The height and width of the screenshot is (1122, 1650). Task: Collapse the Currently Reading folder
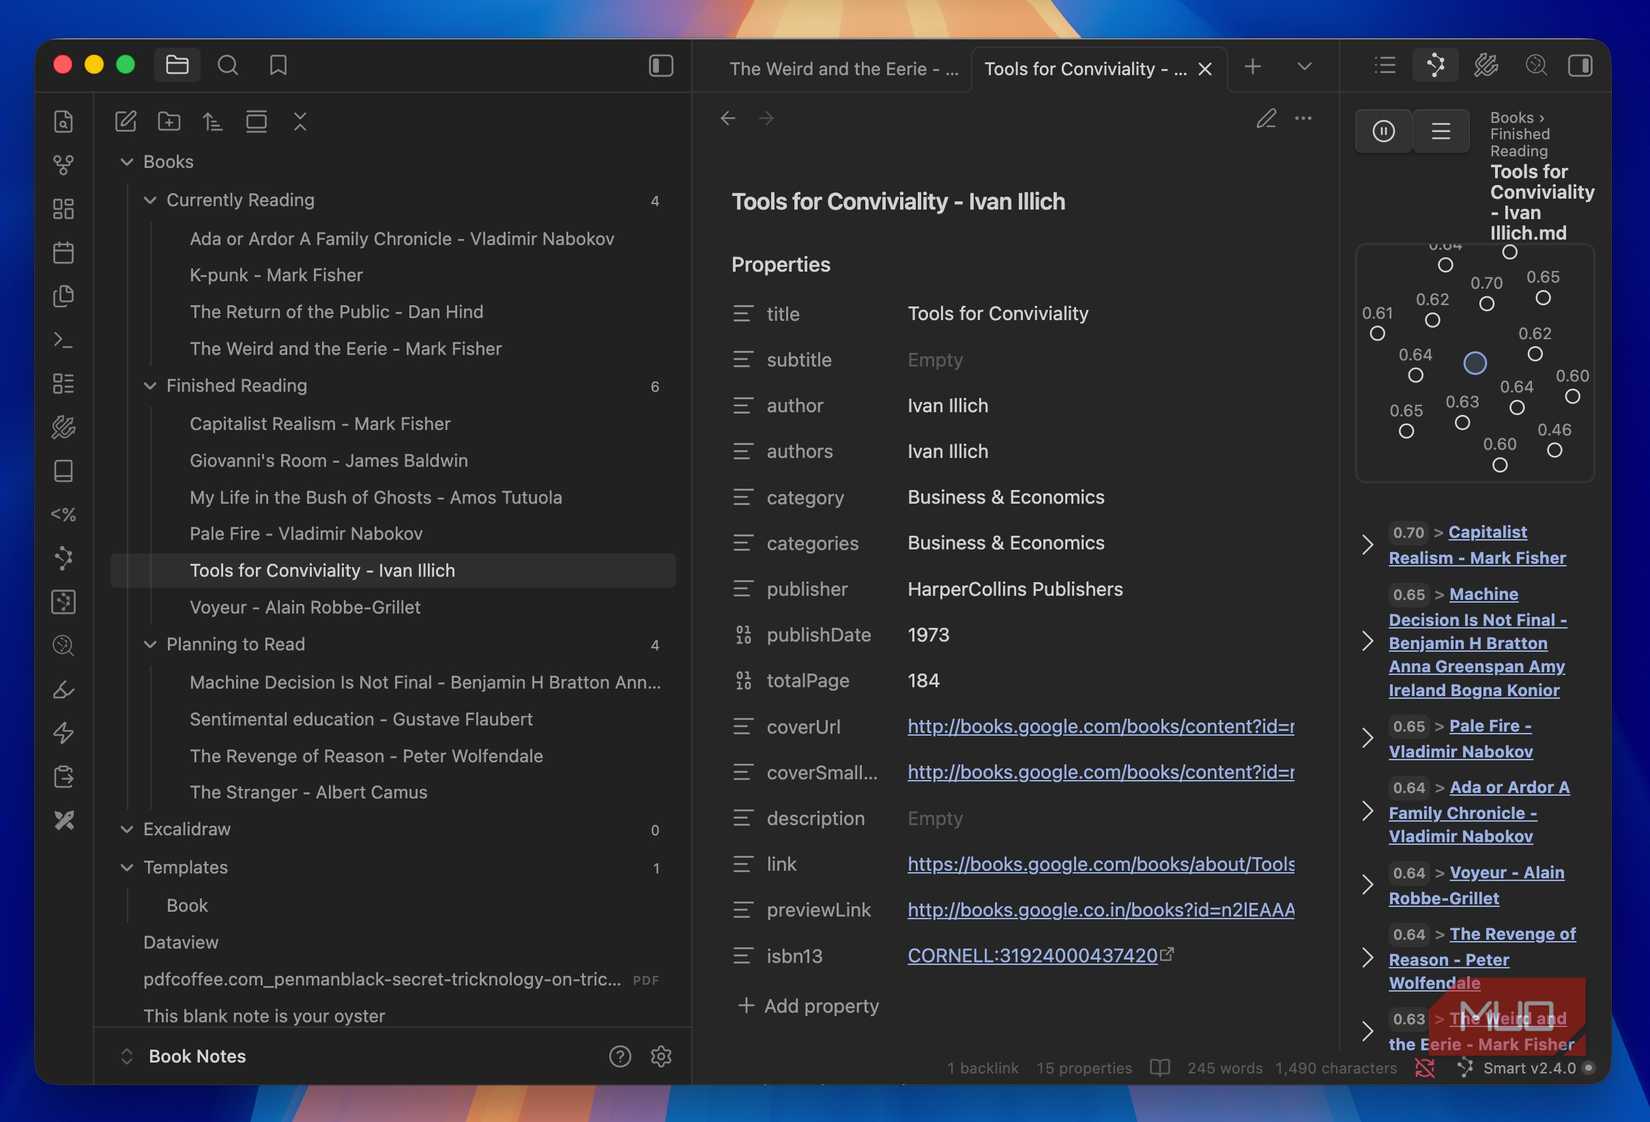pyautogui.click(x=150, y=200)
